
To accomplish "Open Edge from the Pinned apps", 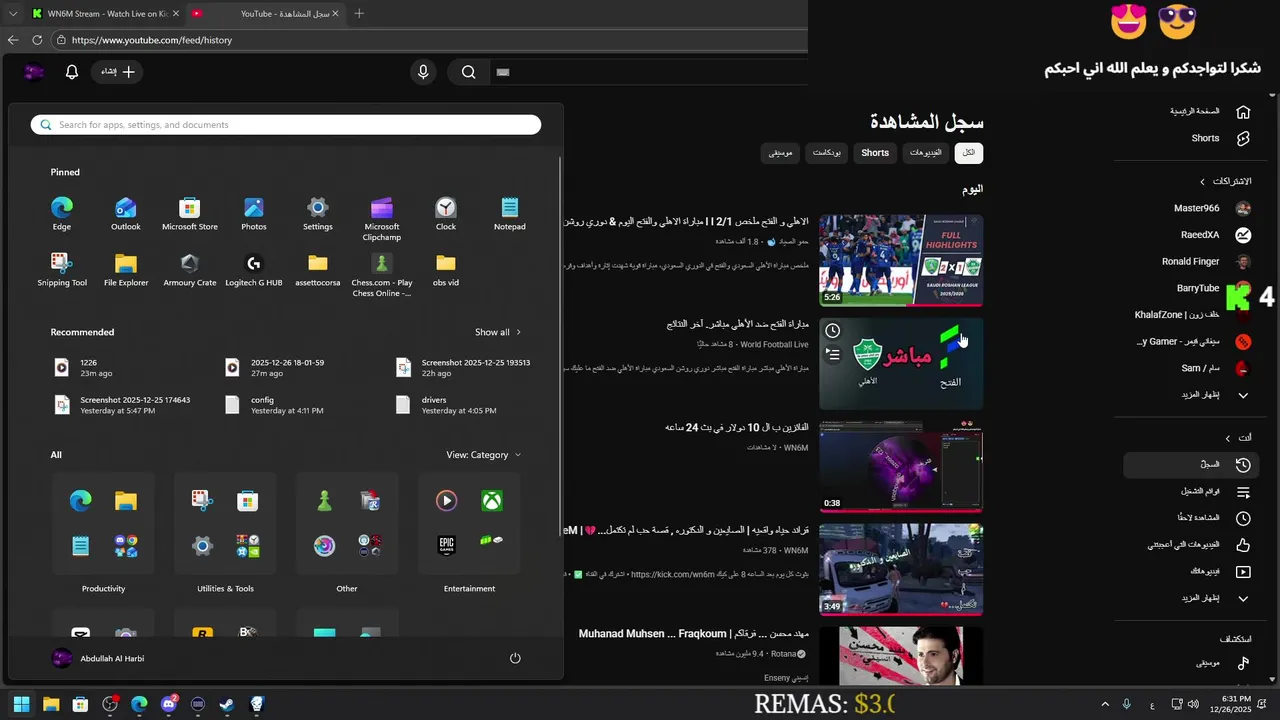I will coord(62,213).
